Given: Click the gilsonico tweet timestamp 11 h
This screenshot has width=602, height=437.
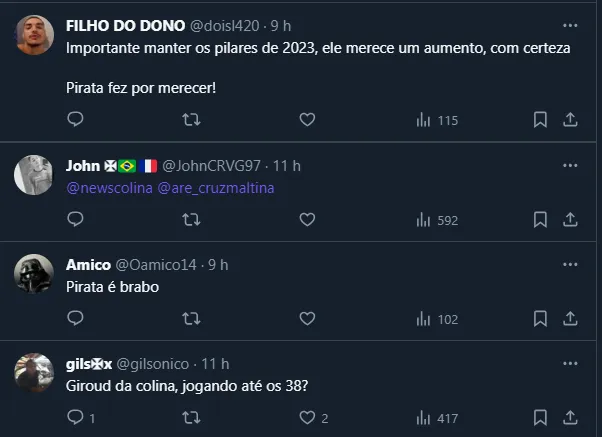Looking at the screenshot, I should tap(216, 364).
